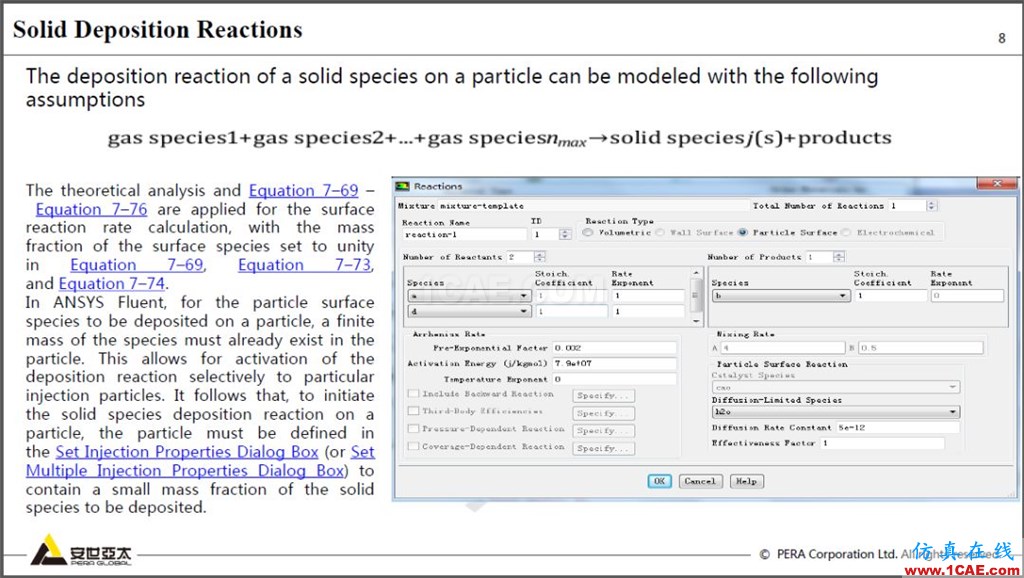Open the reactant species dropdown showing d
Screen dimensions: 1024x578
(469, 312)
